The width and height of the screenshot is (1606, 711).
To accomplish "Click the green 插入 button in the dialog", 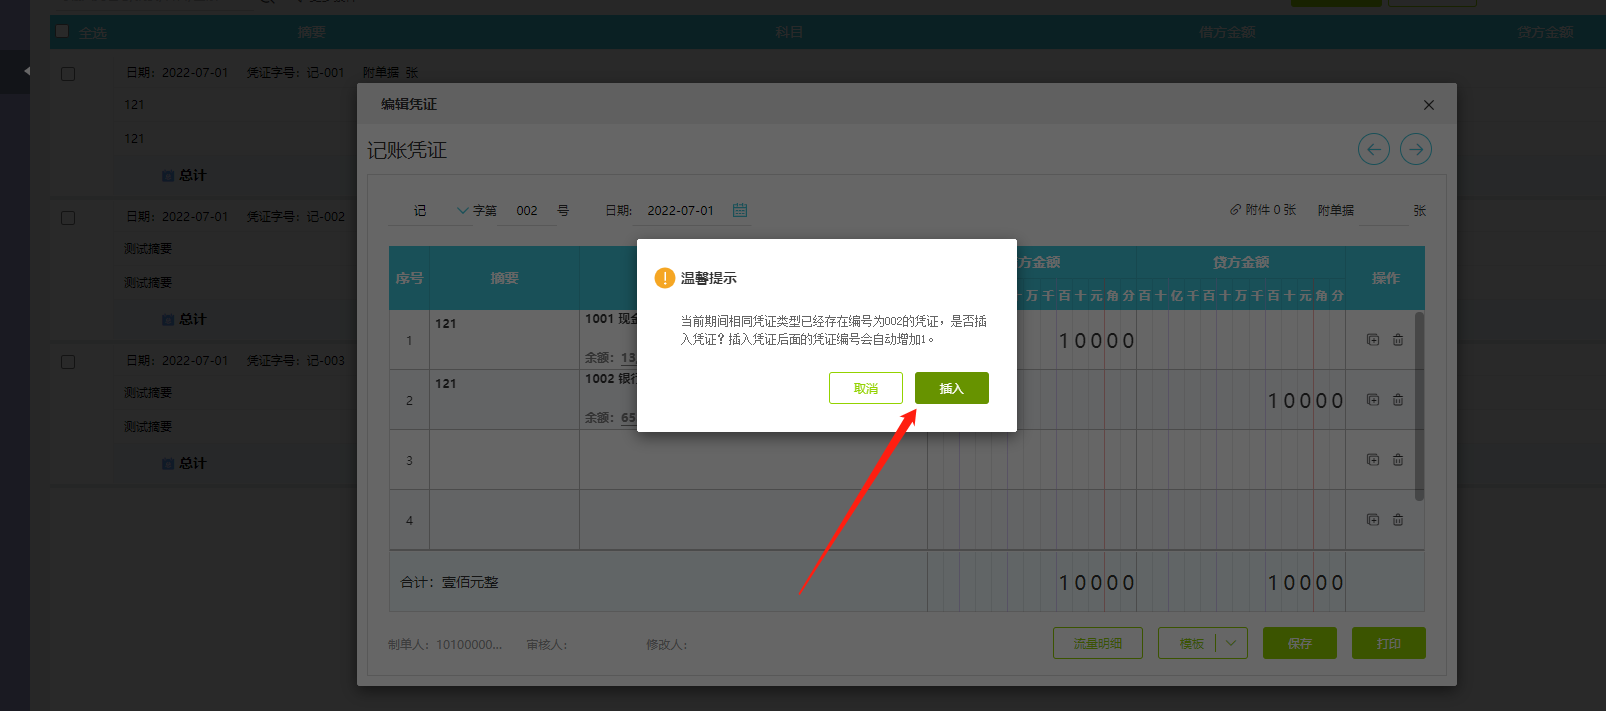I will (951, 388).
